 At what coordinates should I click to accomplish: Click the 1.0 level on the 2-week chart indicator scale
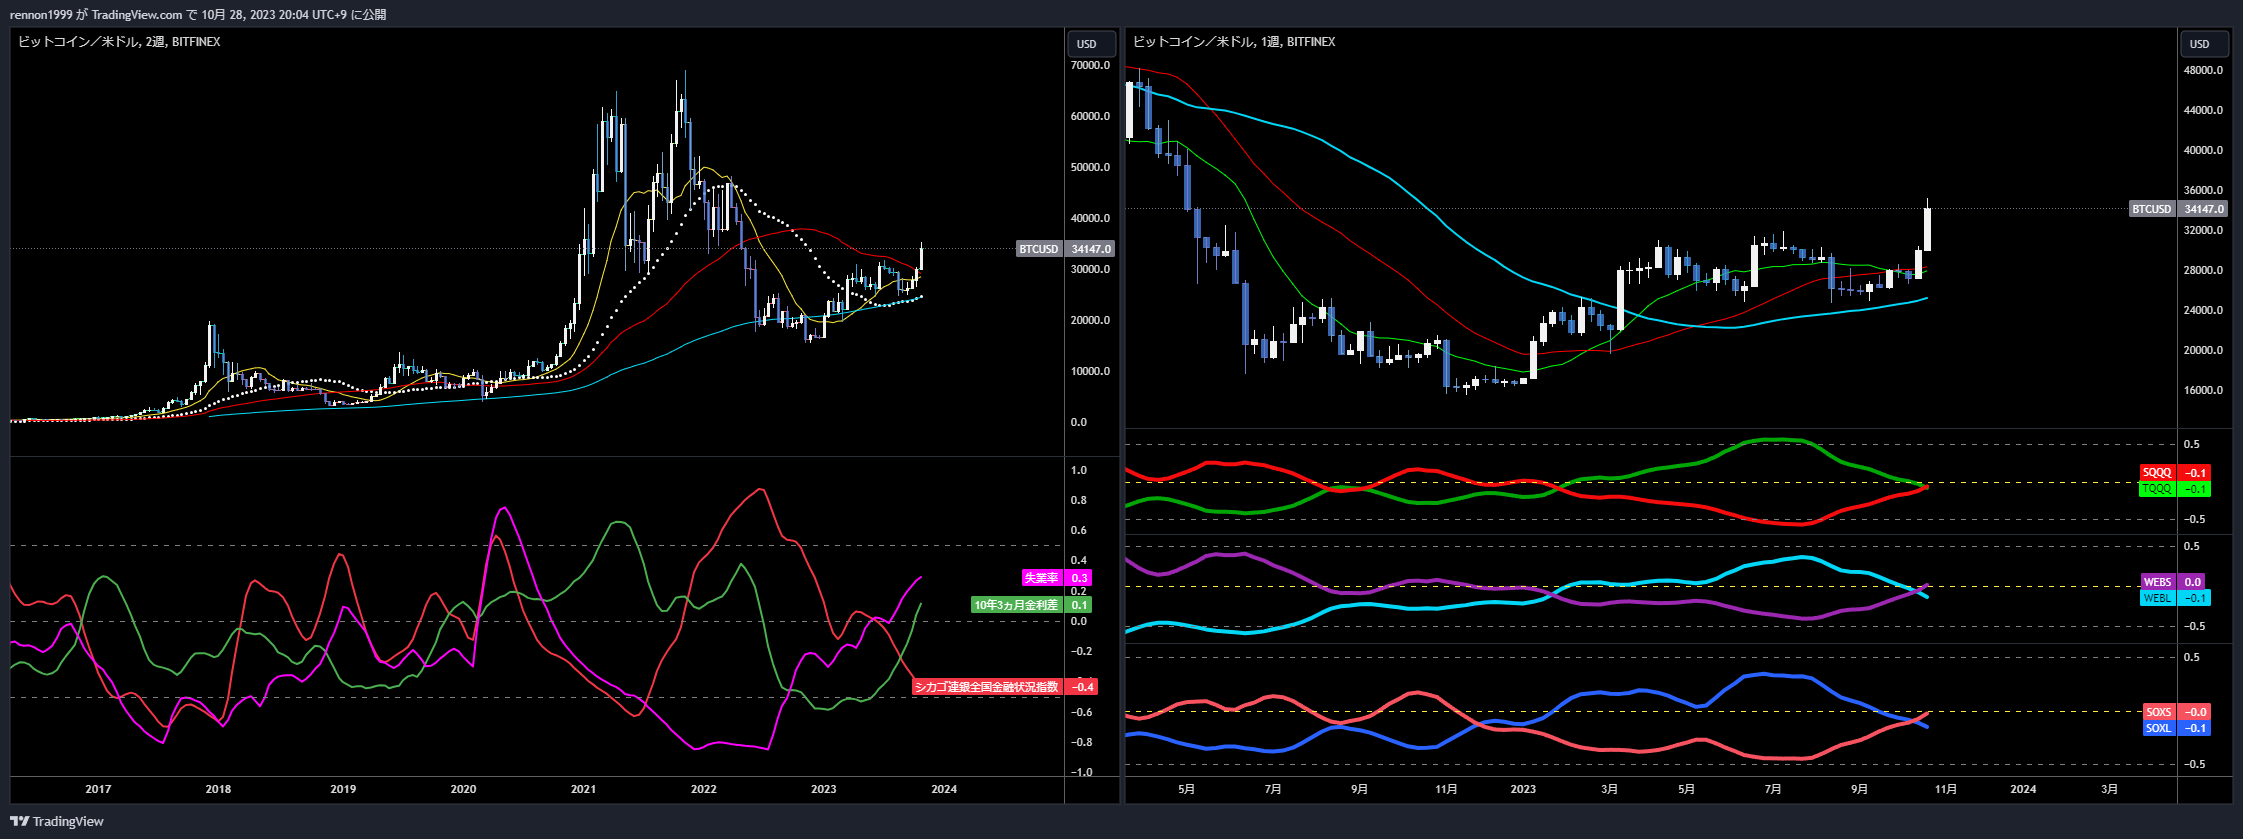click(1079, 470)
